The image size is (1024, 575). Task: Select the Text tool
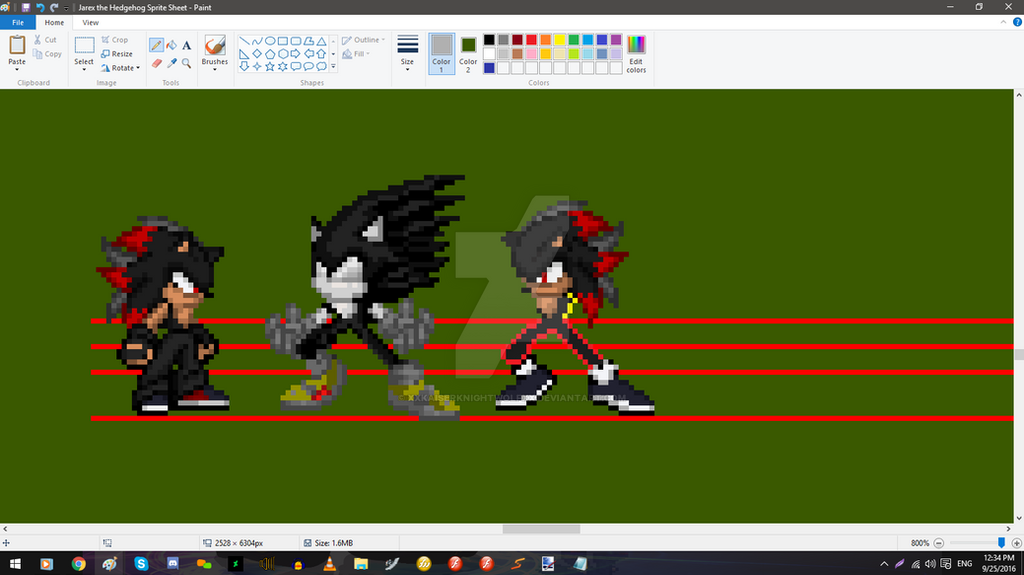[187, 45]
